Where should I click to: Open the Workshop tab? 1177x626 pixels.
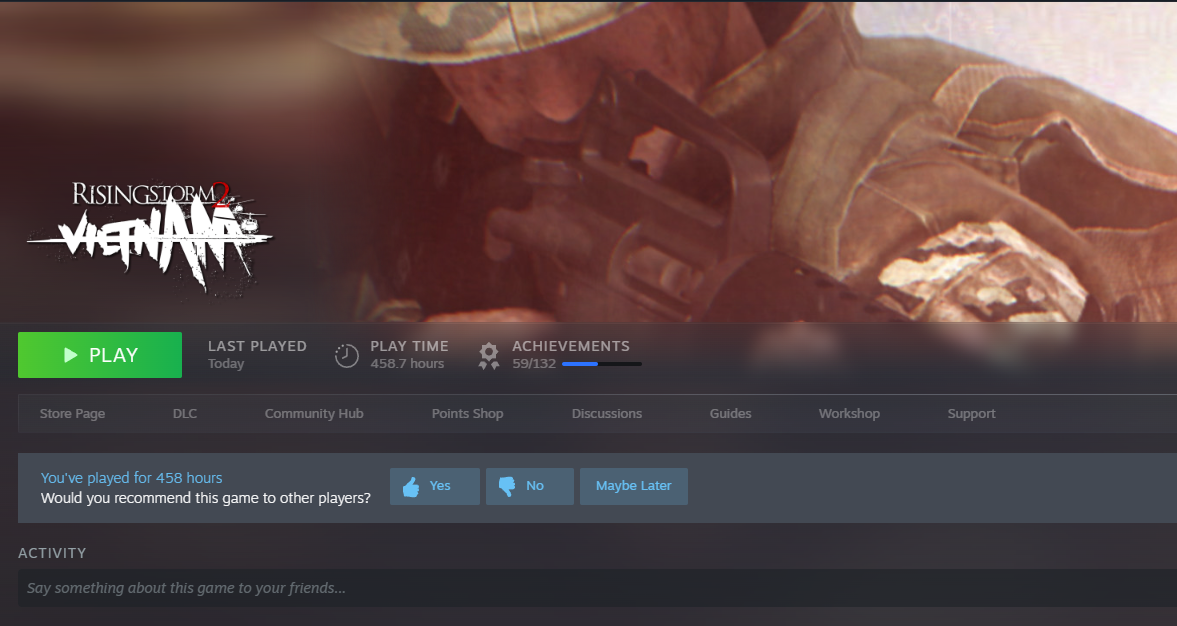point(849,414)
